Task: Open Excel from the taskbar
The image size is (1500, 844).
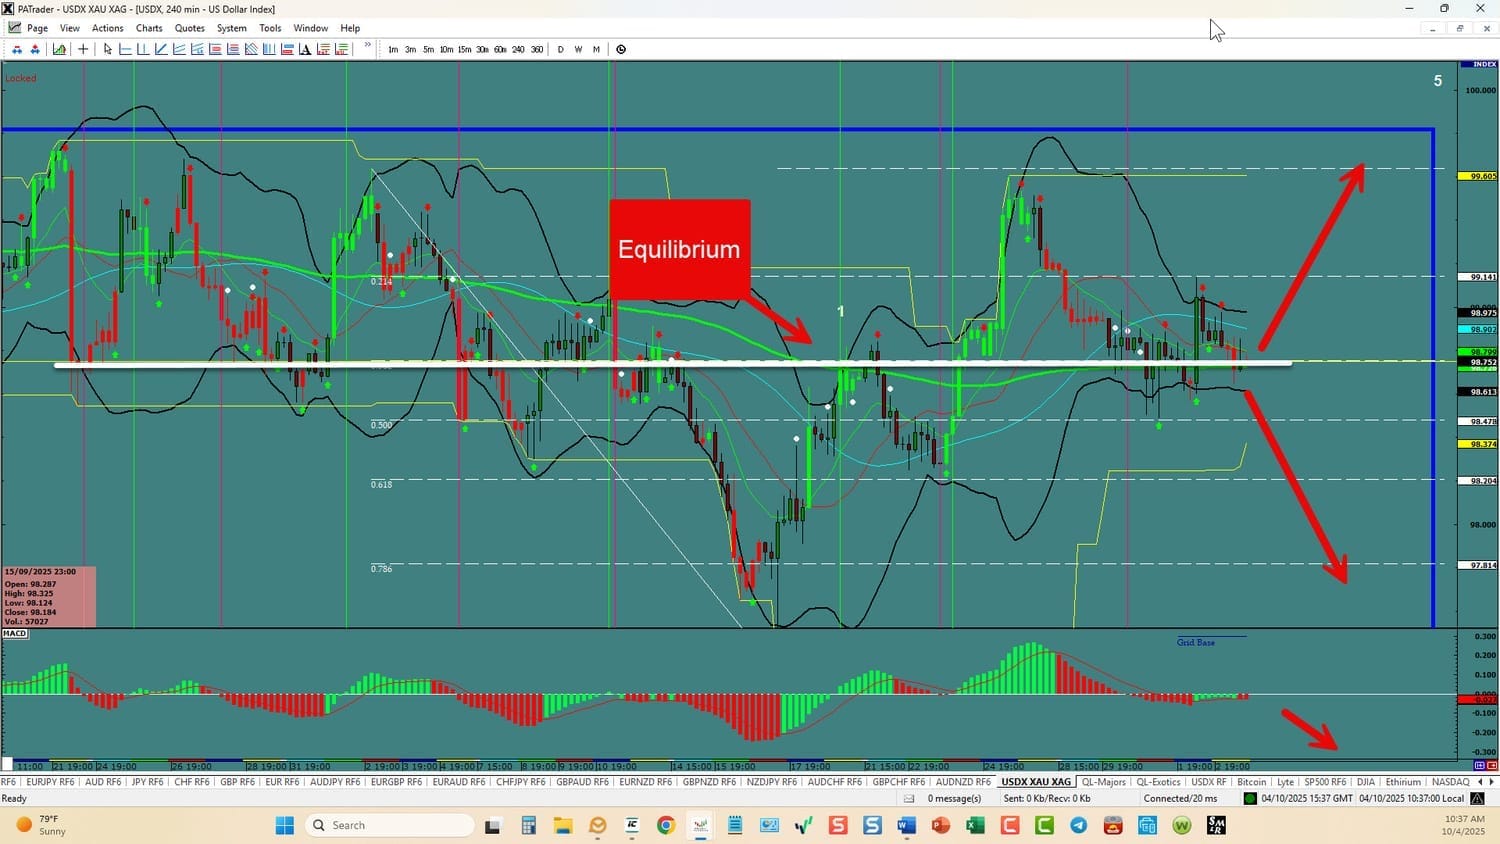Action: (975, 825)
